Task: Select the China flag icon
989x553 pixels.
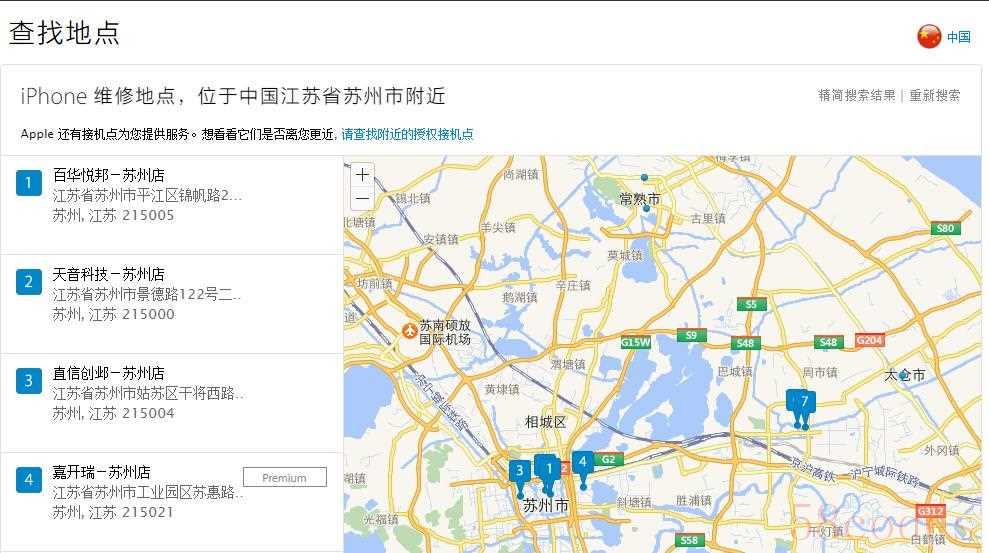Action: [x=929, y=37]
